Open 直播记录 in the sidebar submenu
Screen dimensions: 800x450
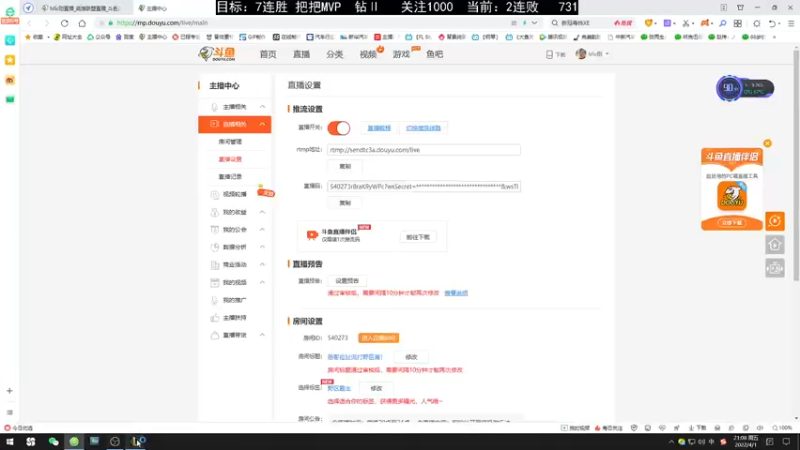[230, 177]
